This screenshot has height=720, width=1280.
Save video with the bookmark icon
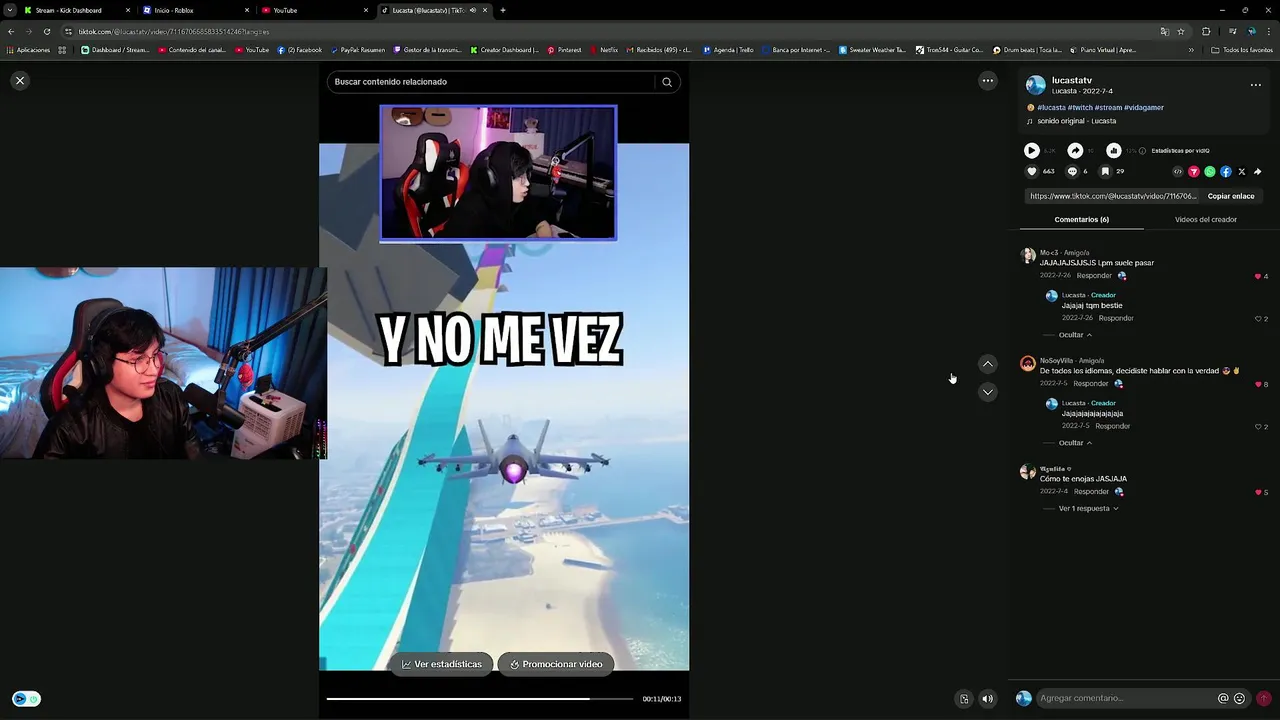pos(1105,171)
